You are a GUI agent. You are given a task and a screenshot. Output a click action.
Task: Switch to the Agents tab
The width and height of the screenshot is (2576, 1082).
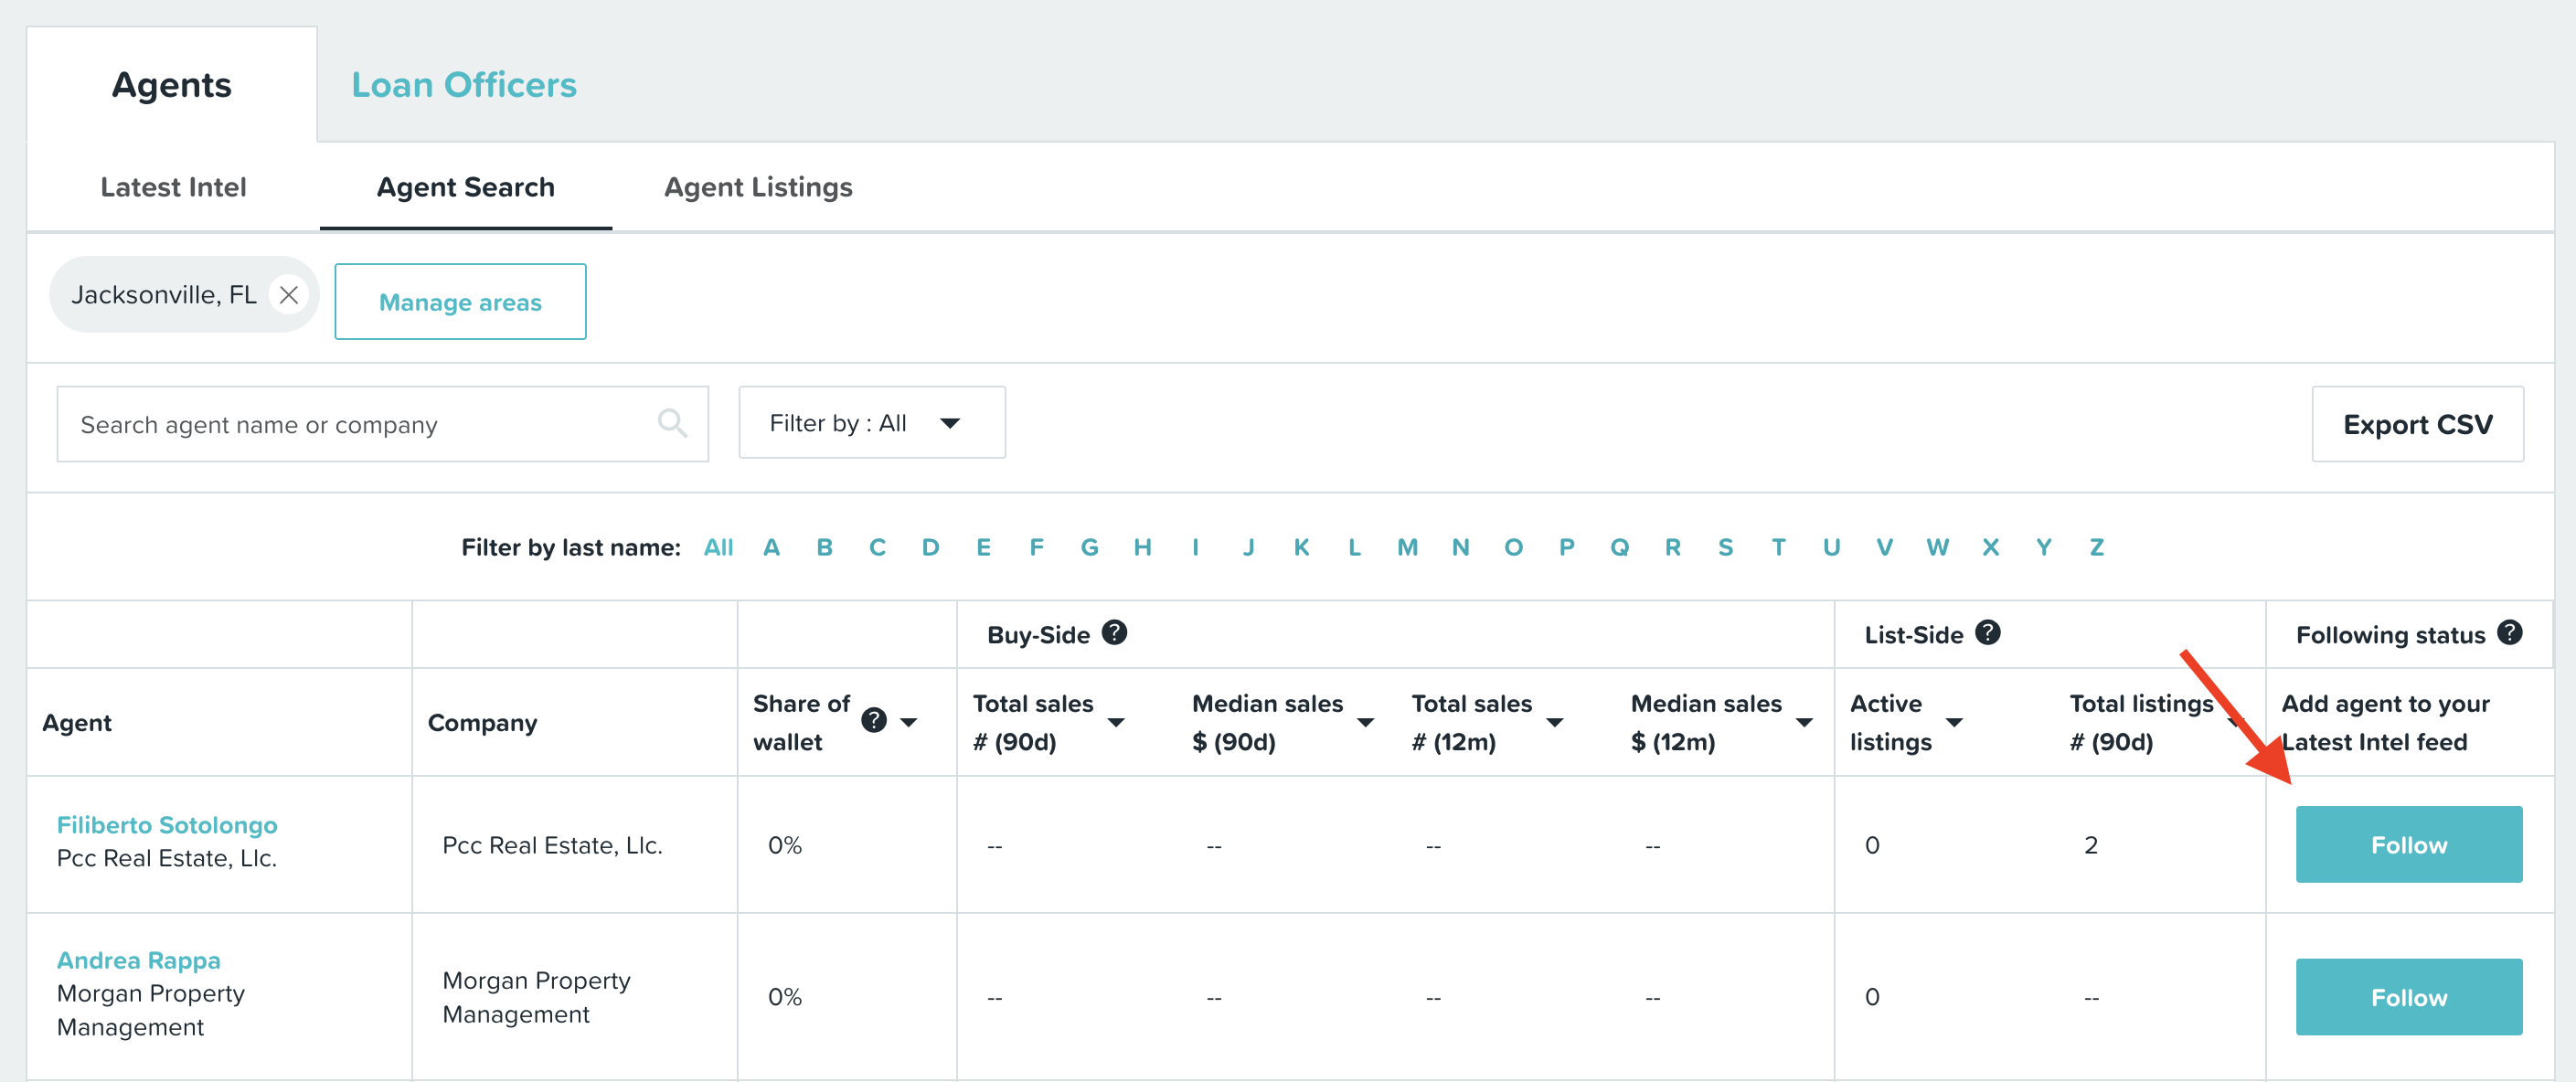point(172,85)
